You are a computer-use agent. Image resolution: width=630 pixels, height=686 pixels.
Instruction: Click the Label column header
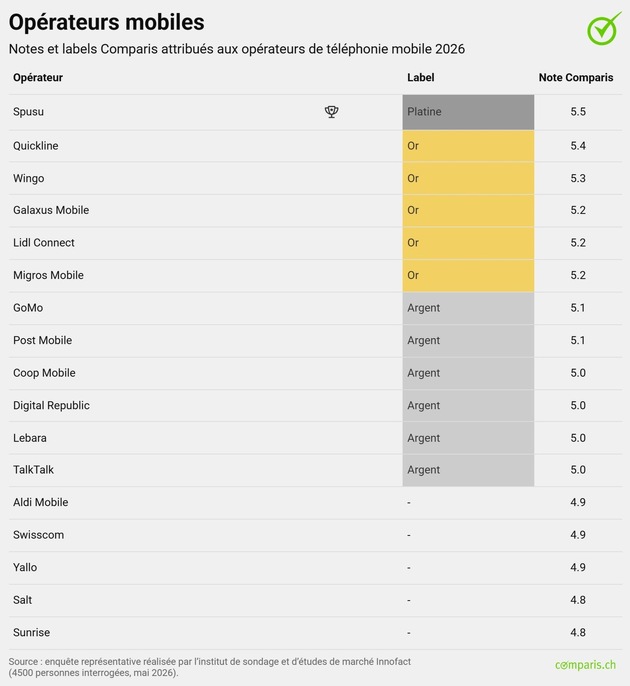[x=420, y=77]
